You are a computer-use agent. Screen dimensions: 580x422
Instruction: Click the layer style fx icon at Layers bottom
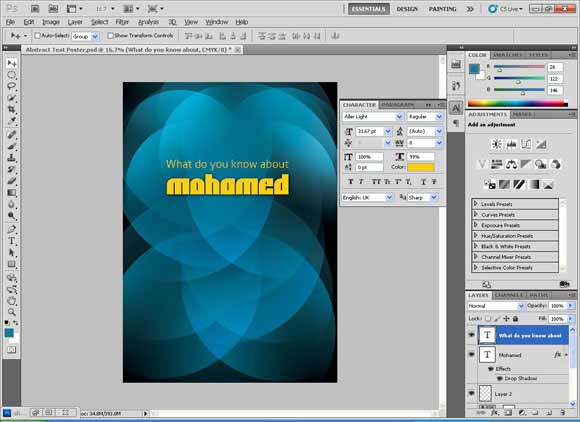click(x=494, y=413)
